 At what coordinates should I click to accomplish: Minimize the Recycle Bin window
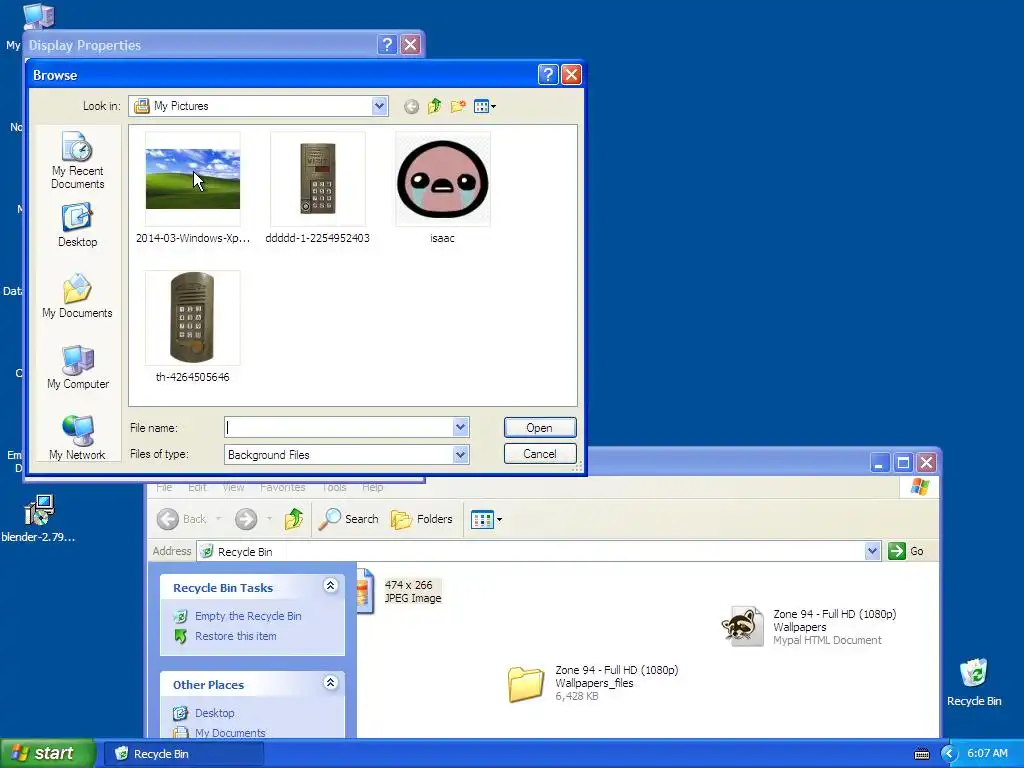pos(880,463)
